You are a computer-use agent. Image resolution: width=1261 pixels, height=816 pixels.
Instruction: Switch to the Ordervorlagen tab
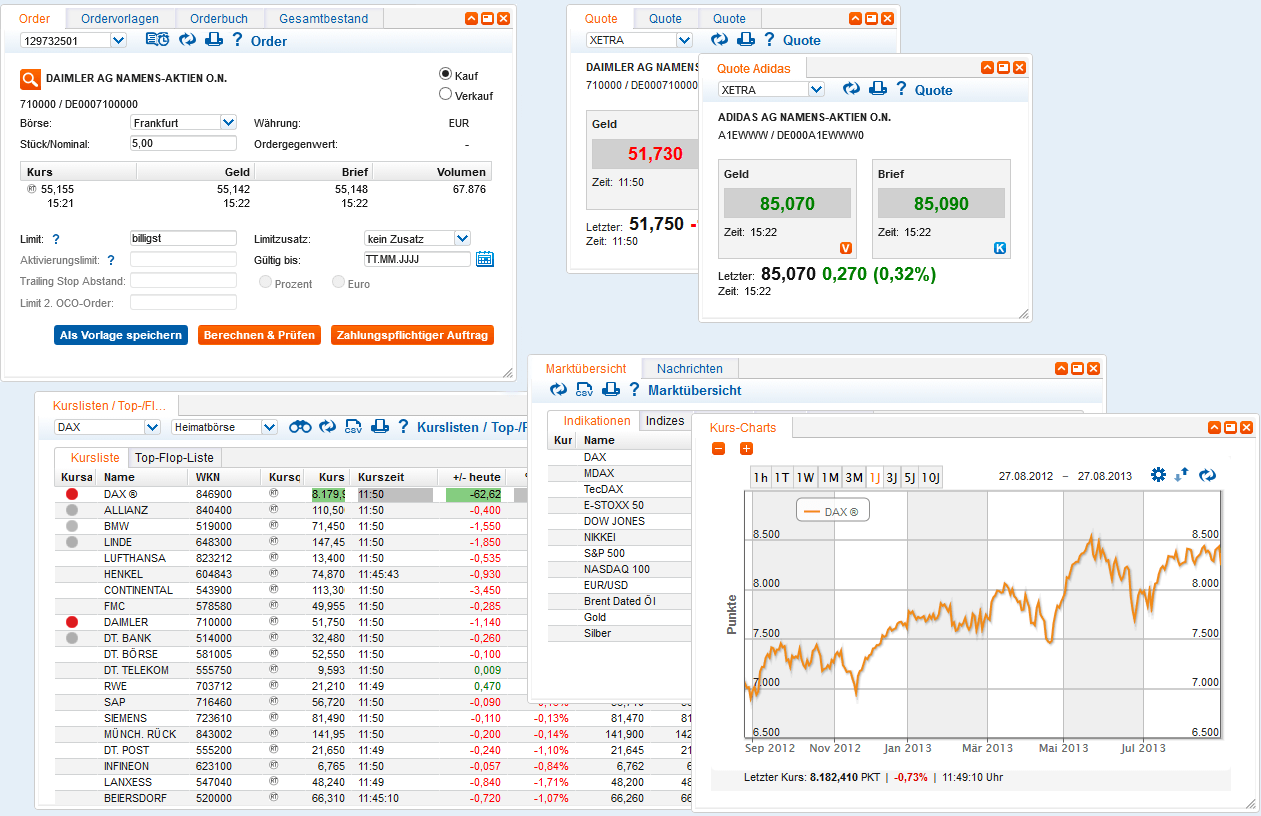click(120, 18)
